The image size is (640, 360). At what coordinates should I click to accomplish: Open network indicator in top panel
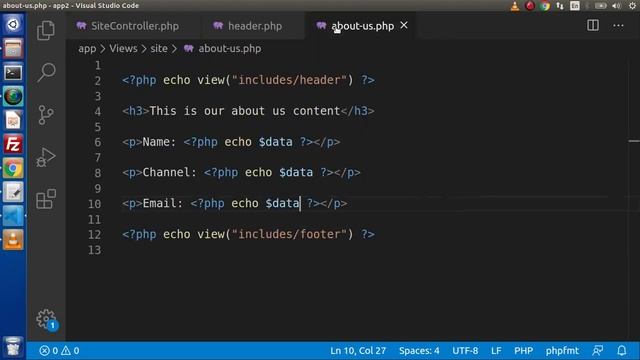click(560, 6)
